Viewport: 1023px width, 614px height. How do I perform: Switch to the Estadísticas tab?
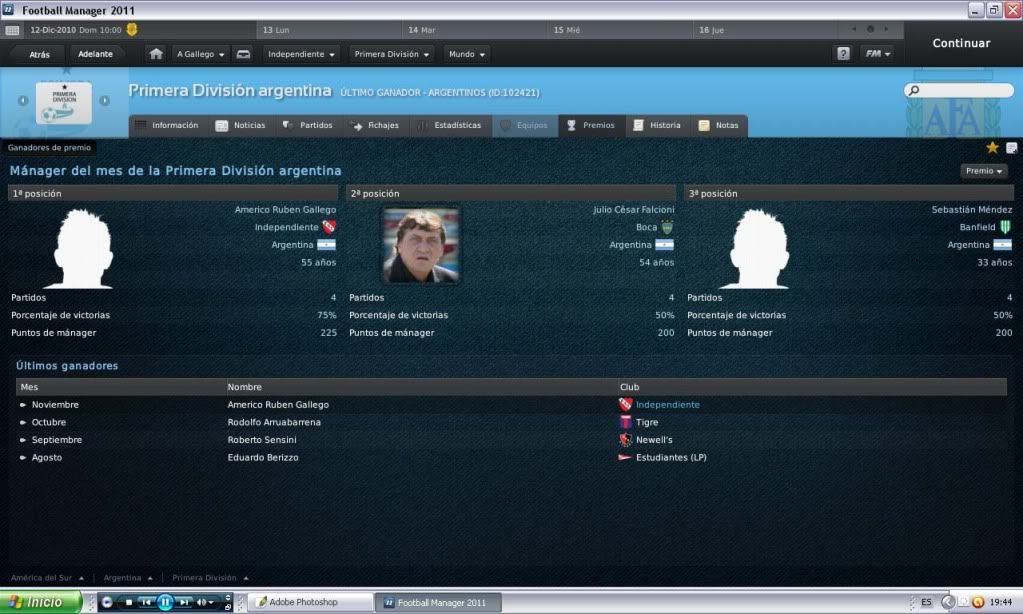450,125
